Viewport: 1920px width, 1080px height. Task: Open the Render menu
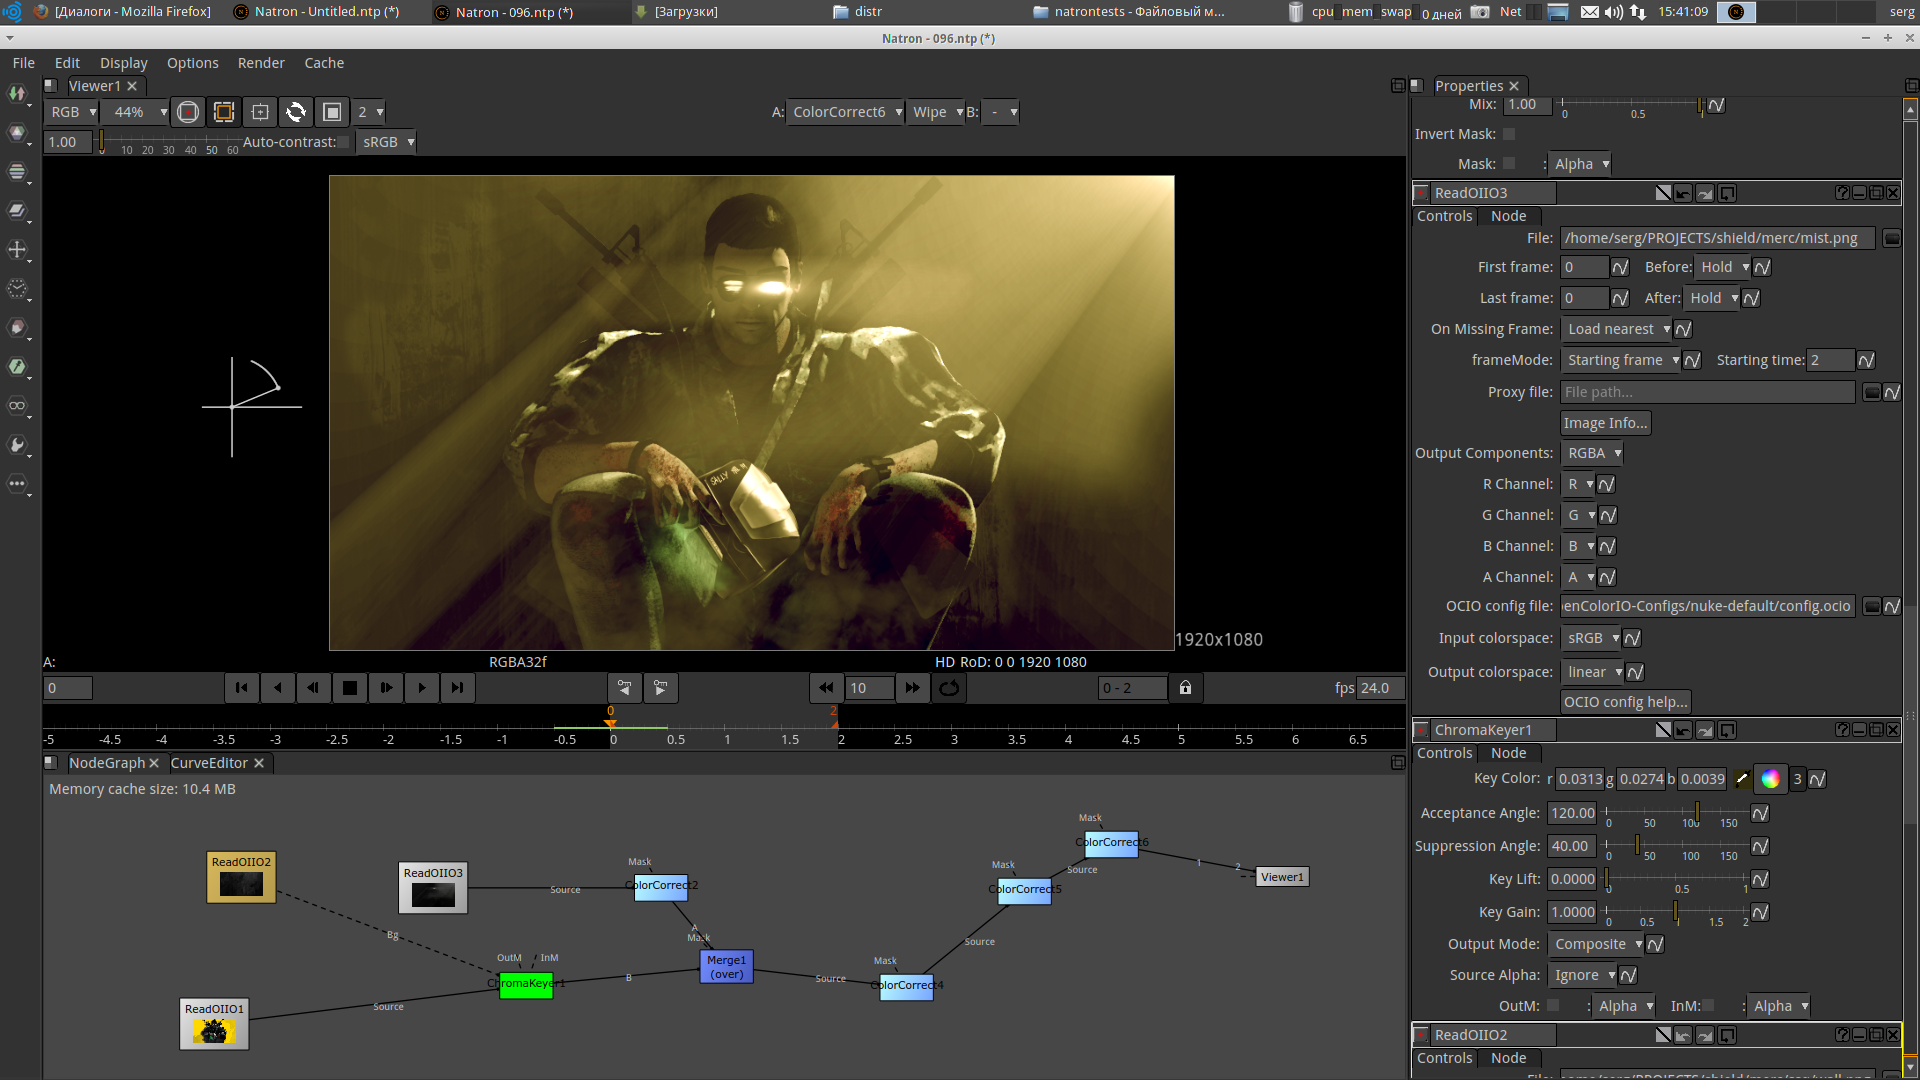[x=261, y=63]
